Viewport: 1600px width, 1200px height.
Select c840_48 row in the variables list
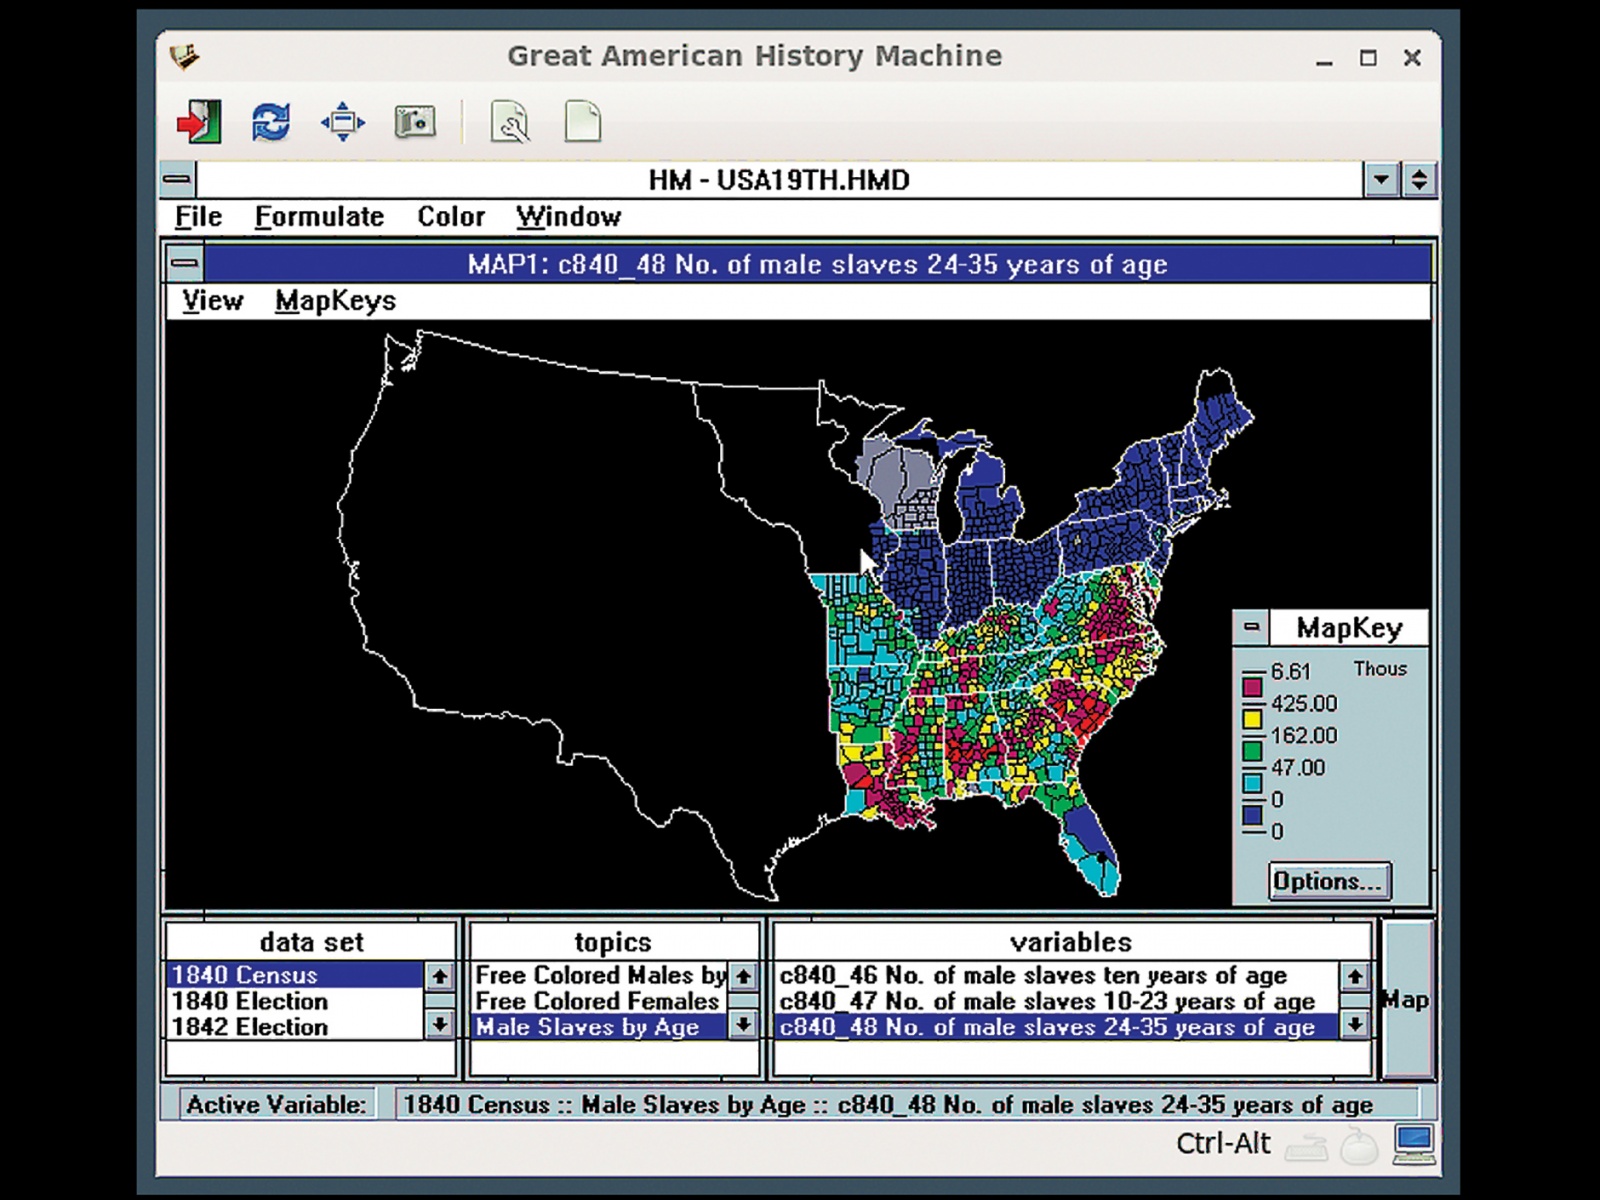[1057, 1027]
